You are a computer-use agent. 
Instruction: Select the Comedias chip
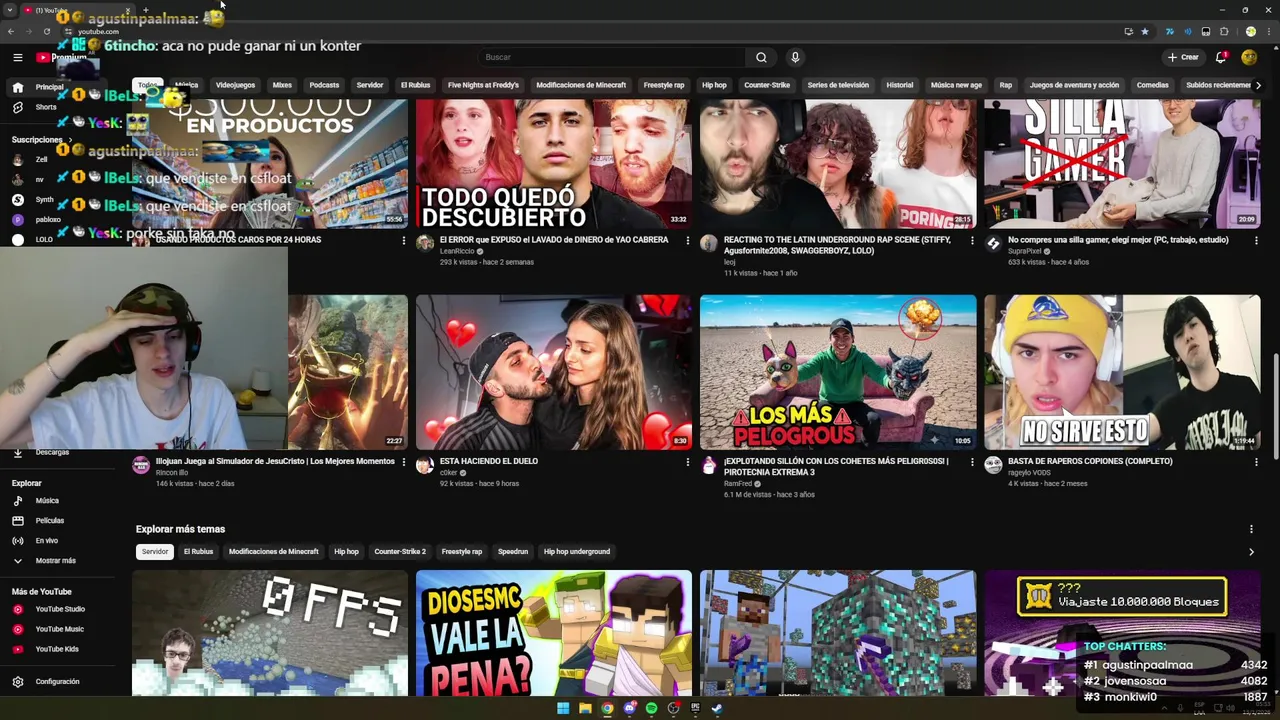1152,85
